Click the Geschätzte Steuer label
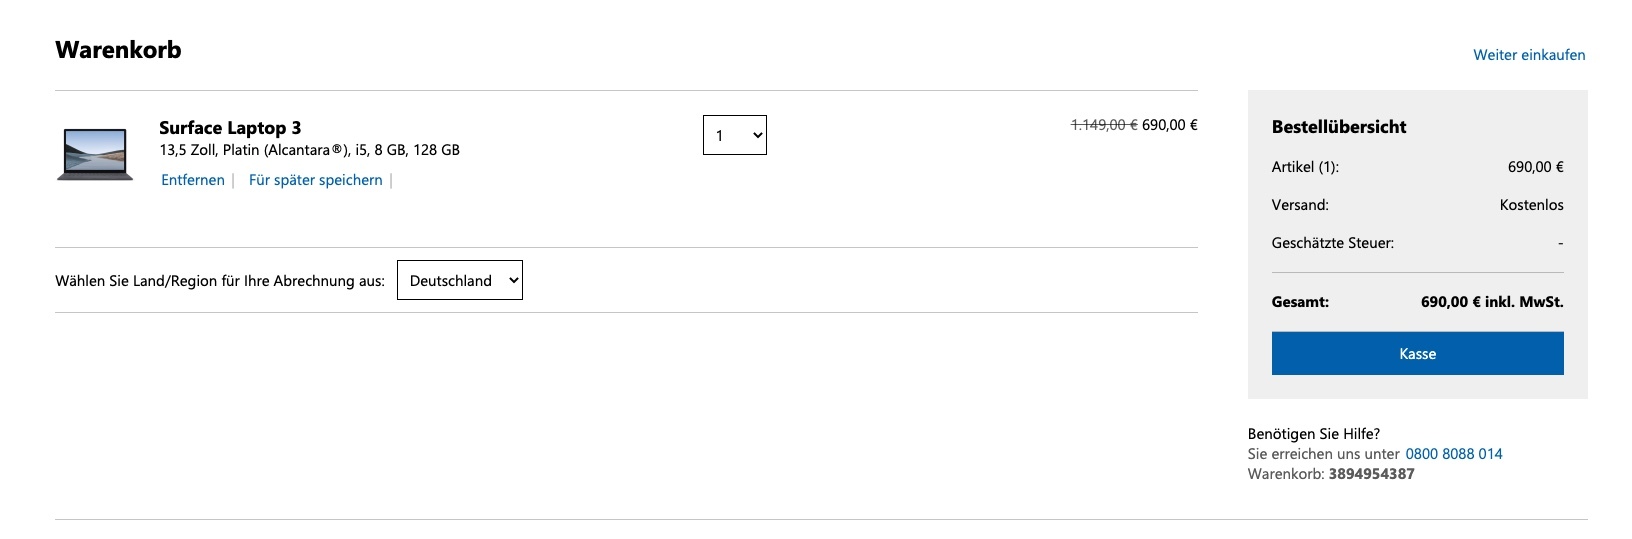1632x539 pixels. click(1332, 243)
